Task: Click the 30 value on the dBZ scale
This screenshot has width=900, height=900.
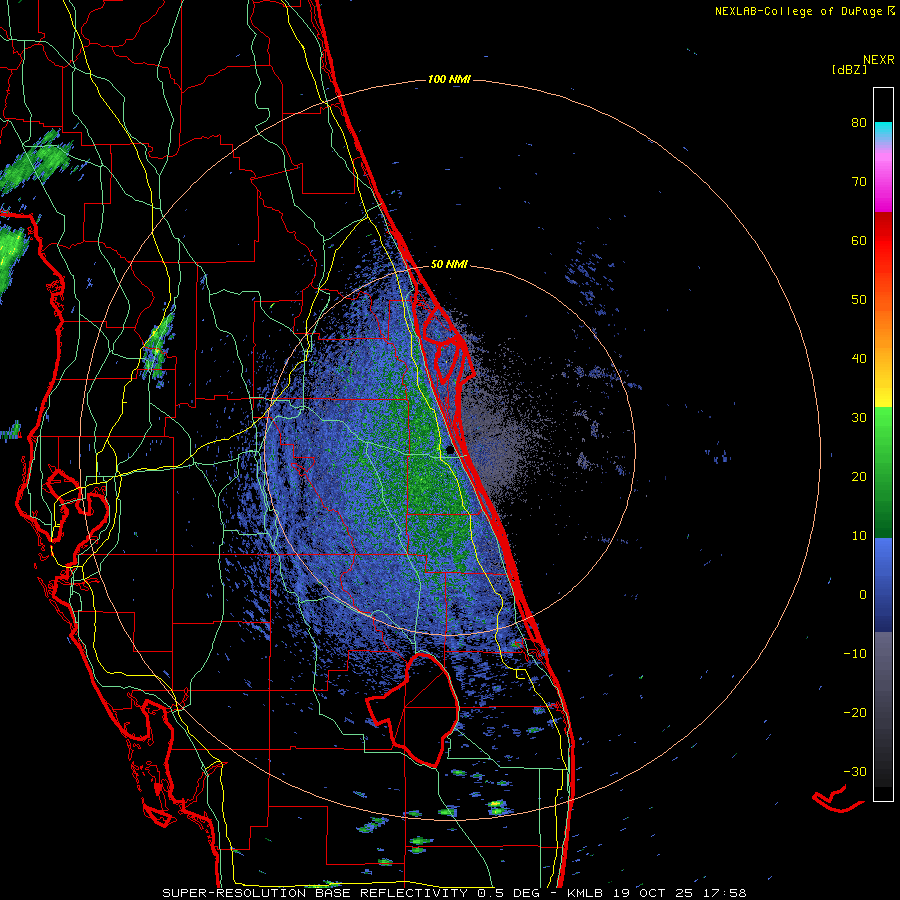Action: point(859,418)
